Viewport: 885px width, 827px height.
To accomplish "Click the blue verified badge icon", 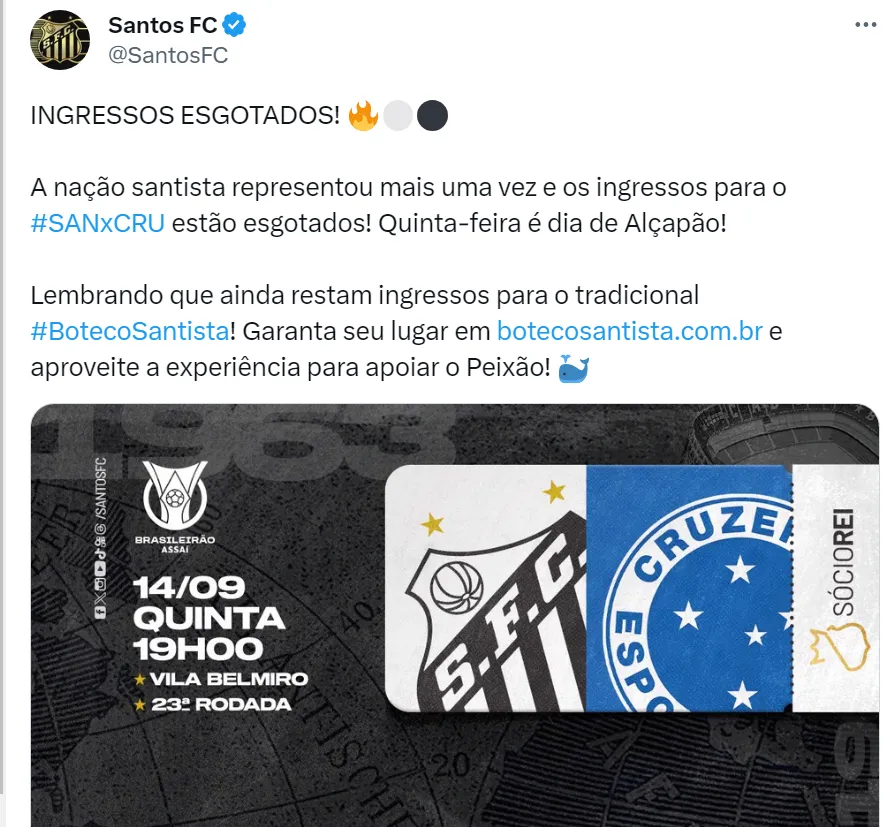I will [234, 25].
